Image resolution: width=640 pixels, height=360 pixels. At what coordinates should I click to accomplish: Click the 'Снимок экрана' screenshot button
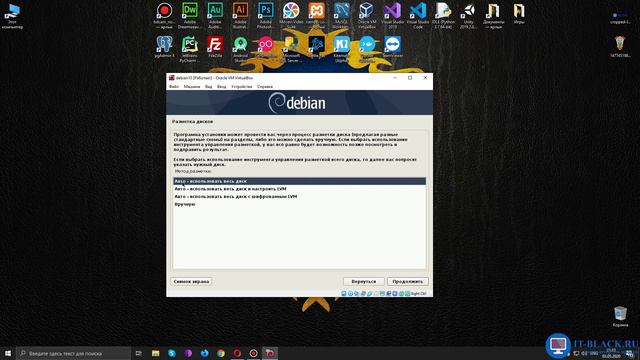191,281
